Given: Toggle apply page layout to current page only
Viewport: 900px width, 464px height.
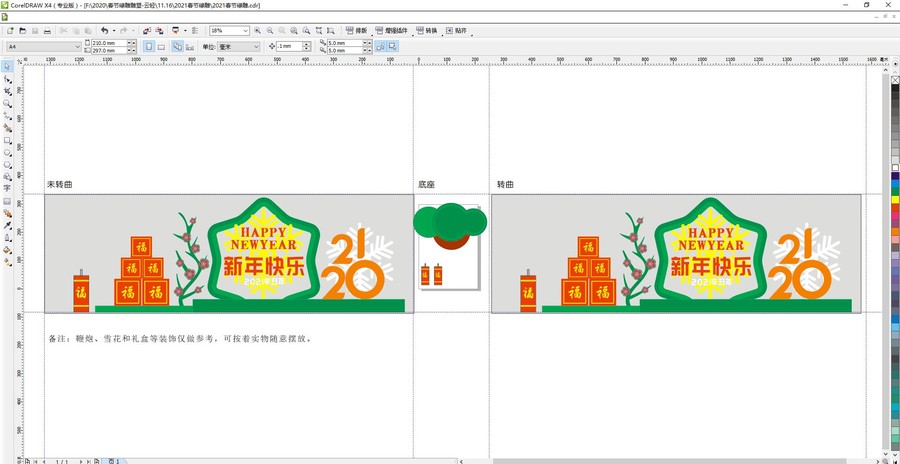Looking at the screenshot, I should [190, 47].
